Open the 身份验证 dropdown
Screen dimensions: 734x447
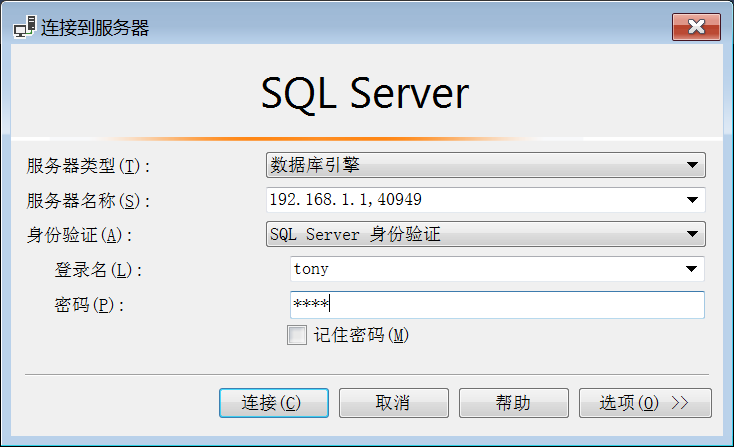(485, 234)
